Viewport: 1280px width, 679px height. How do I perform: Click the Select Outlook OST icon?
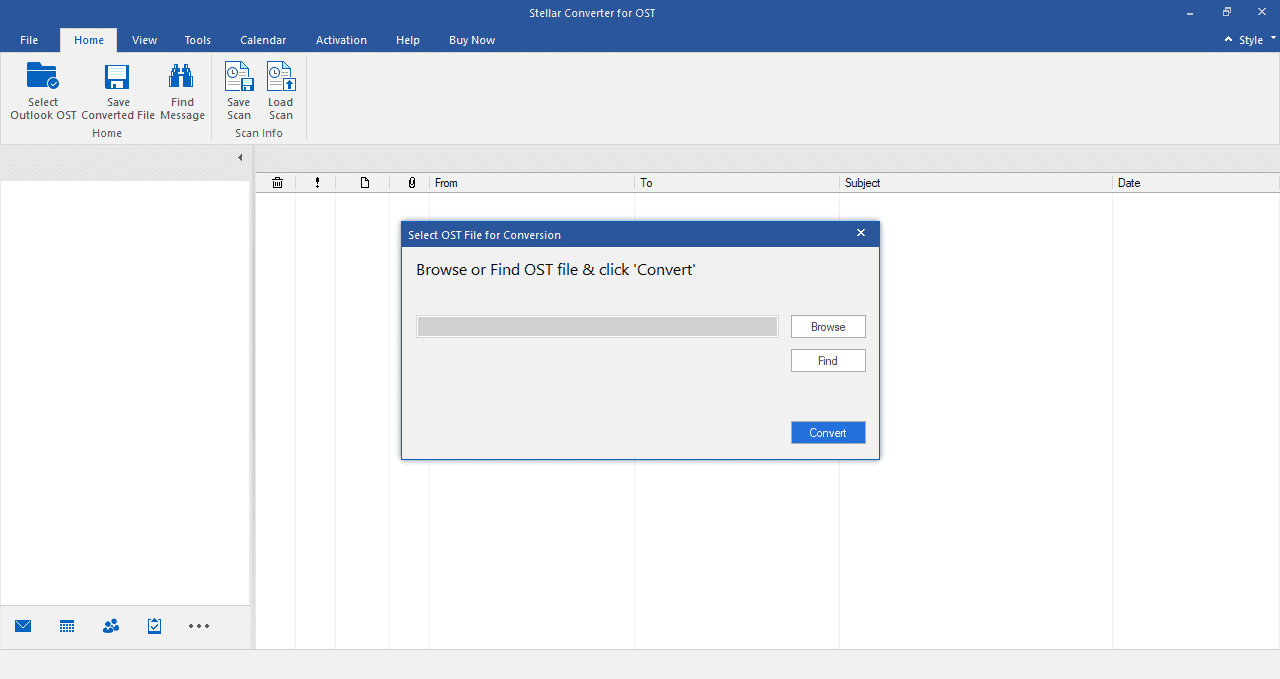[x=43, y=77]
